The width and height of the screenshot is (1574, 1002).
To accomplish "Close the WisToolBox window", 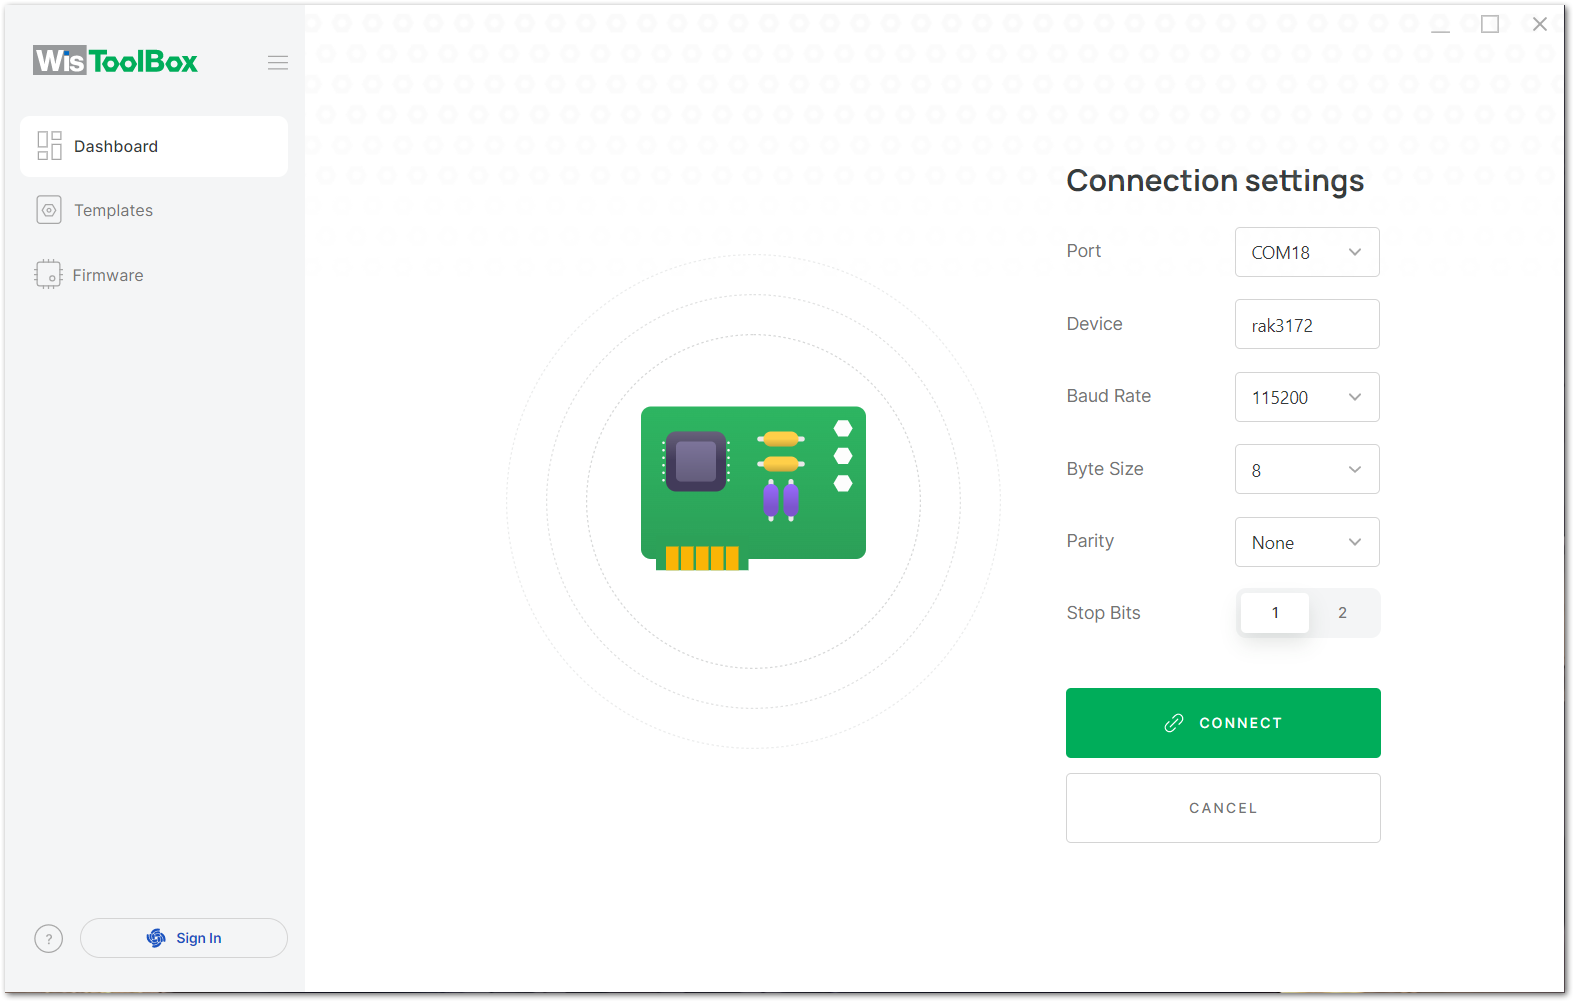I will pyautogui.click(x=1540, y=24).
